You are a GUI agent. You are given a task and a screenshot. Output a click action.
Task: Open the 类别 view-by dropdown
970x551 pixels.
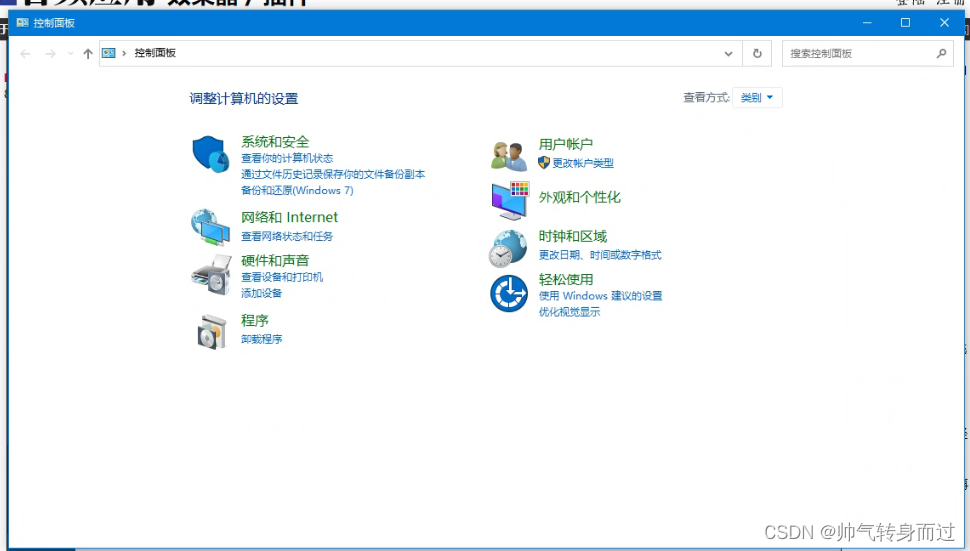pyautogui.click(x=757, y=98)
